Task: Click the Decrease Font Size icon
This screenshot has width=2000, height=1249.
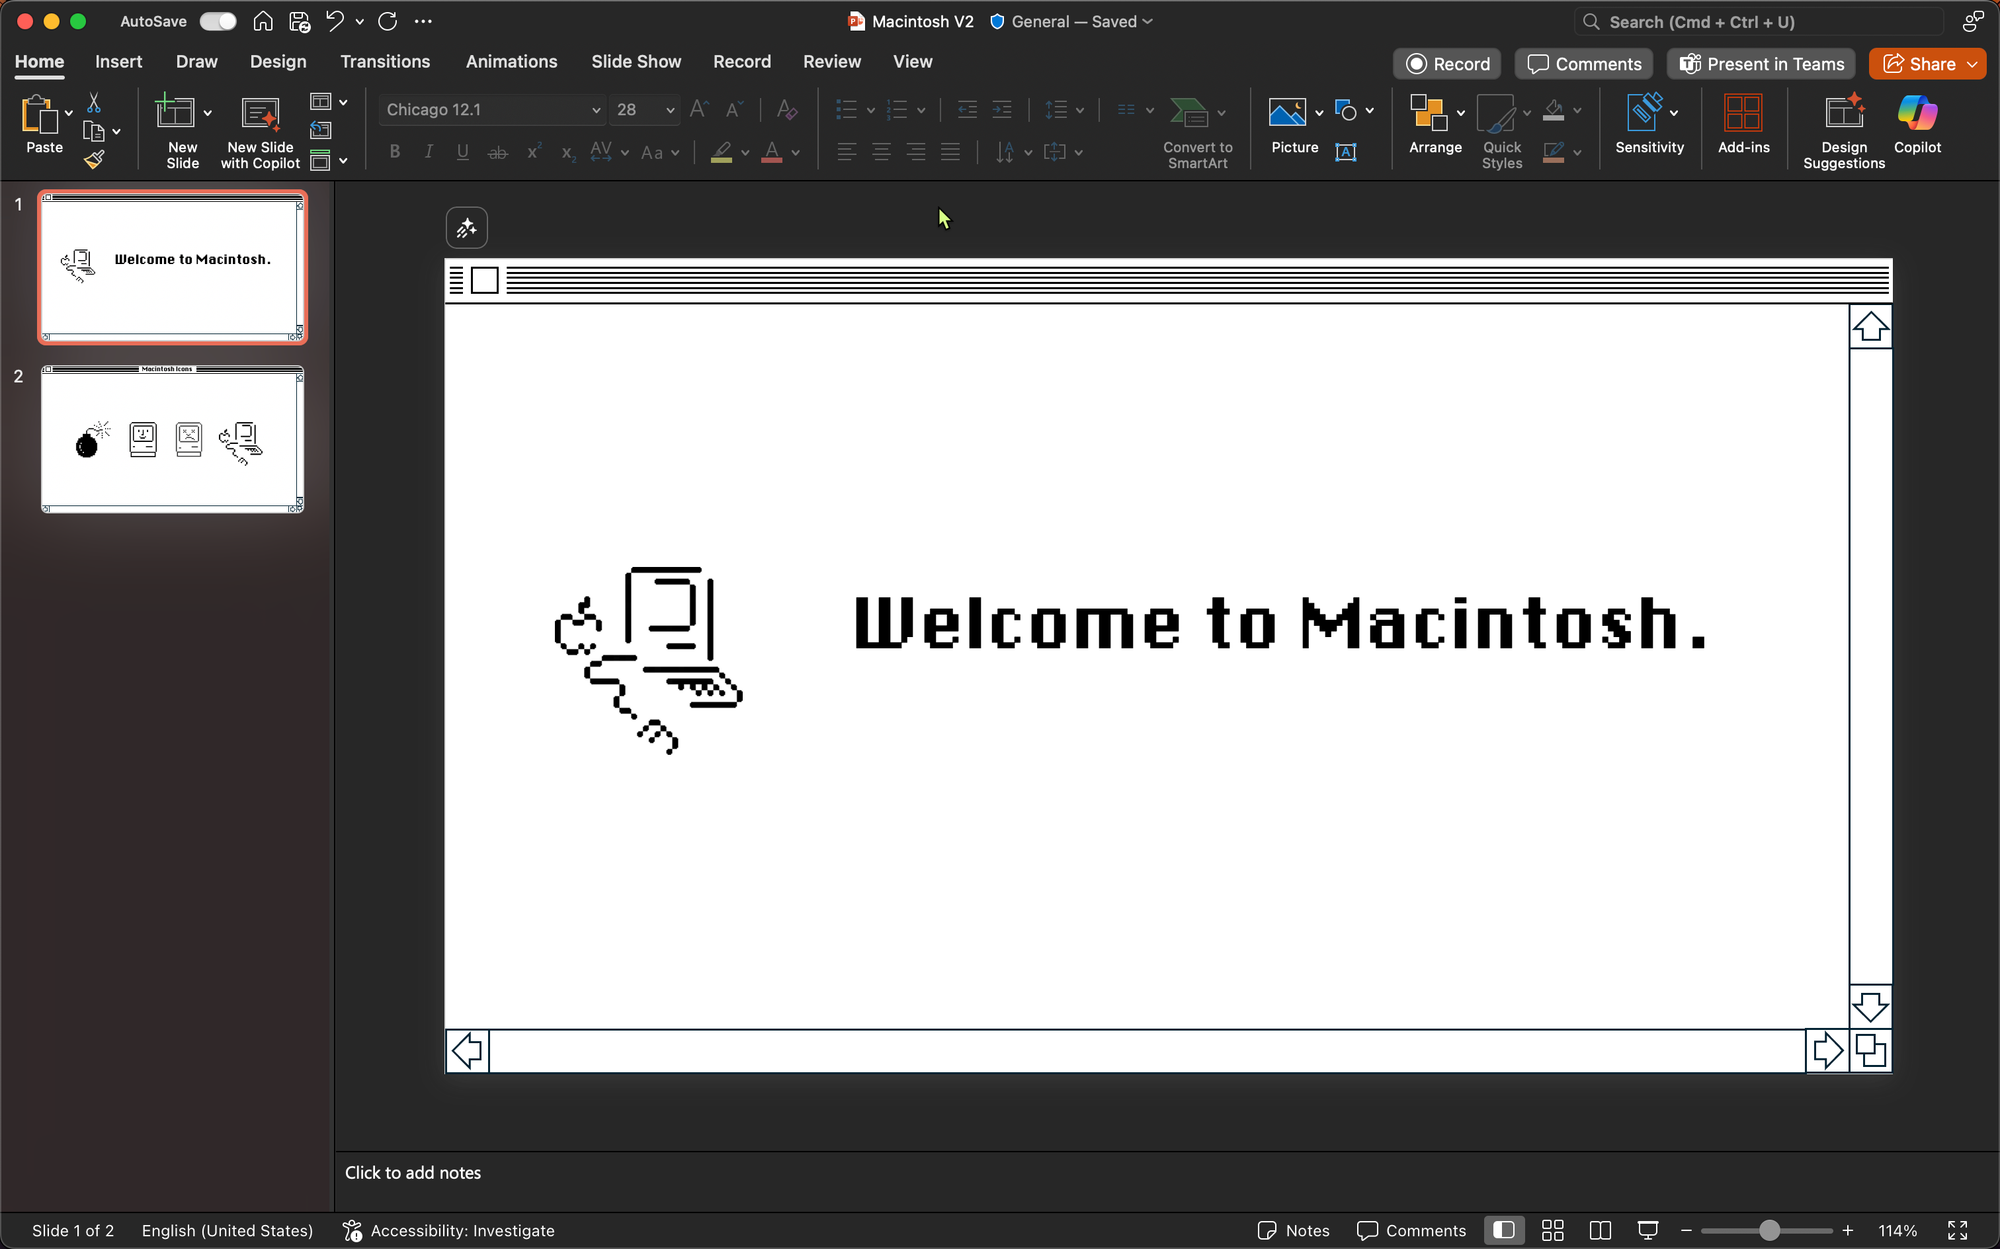Action: [734, 109]
